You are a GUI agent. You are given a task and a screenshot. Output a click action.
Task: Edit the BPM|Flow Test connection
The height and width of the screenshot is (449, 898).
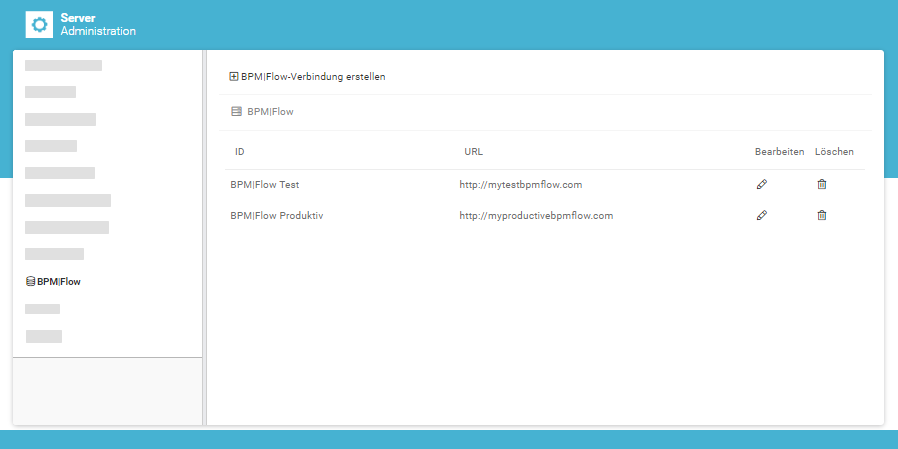[762, 184]
